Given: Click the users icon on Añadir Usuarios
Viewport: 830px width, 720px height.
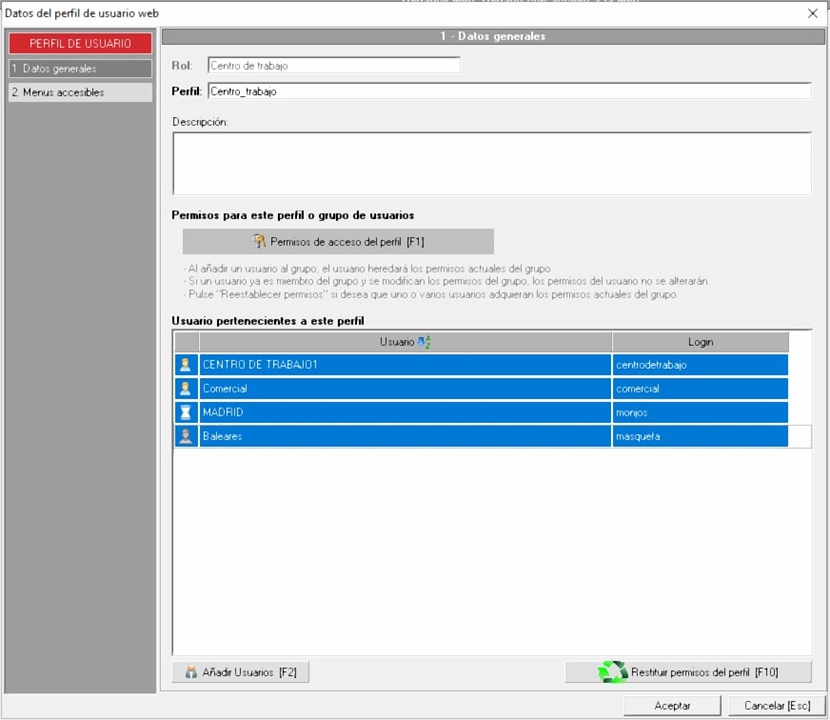Looking at the screenshot, I should 191,673.
